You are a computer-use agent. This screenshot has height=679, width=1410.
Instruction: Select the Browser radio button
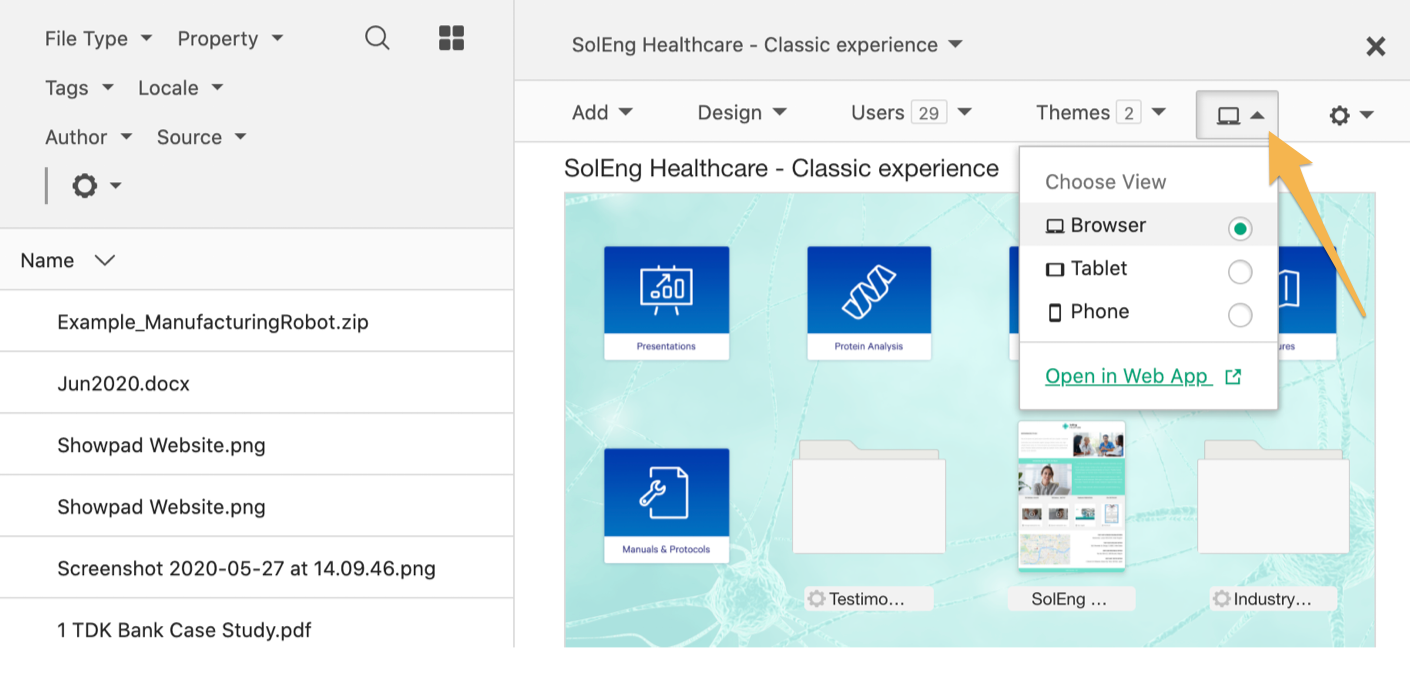coord(1240,229)
